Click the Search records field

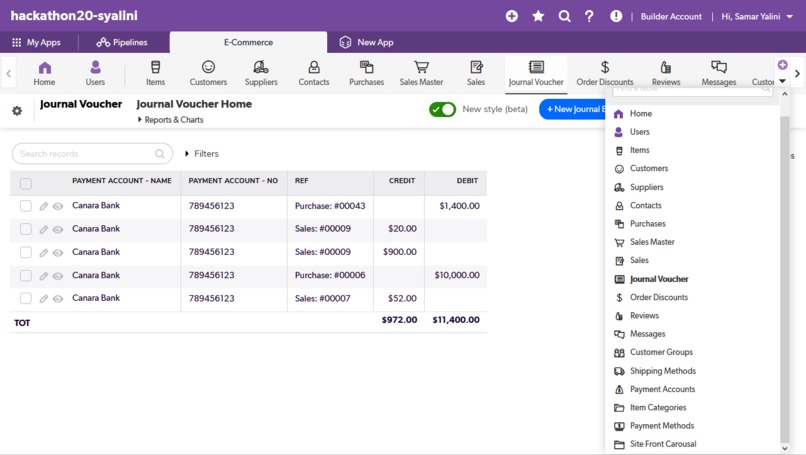point(93,154)
